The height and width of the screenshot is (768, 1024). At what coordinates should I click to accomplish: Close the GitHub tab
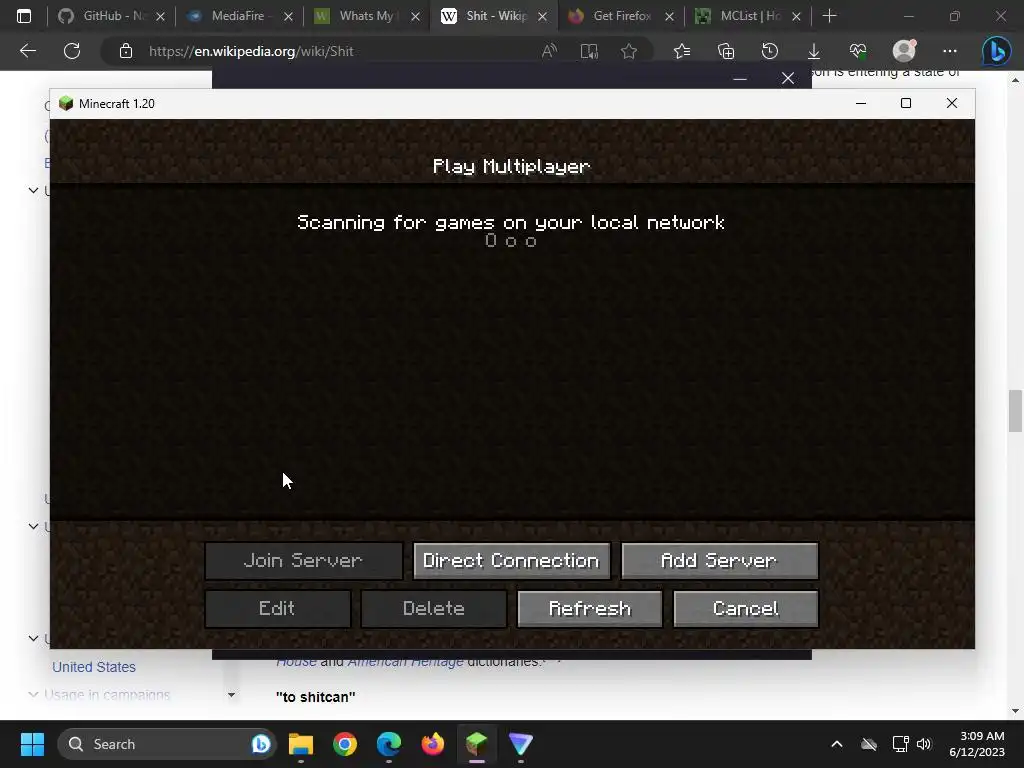click(x=161, y=16)
